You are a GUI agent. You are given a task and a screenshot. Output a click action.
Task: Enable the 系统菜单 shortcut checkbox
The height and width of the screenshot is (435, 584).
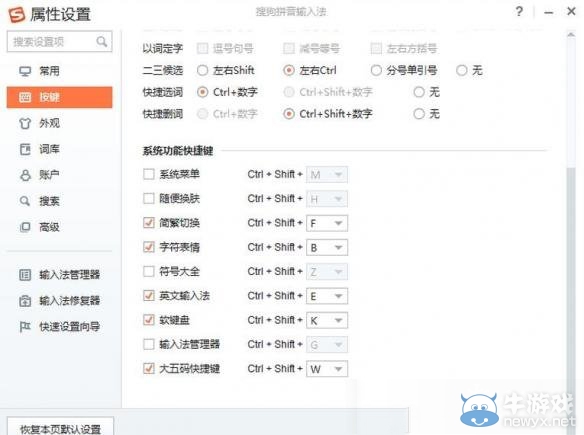149,174
